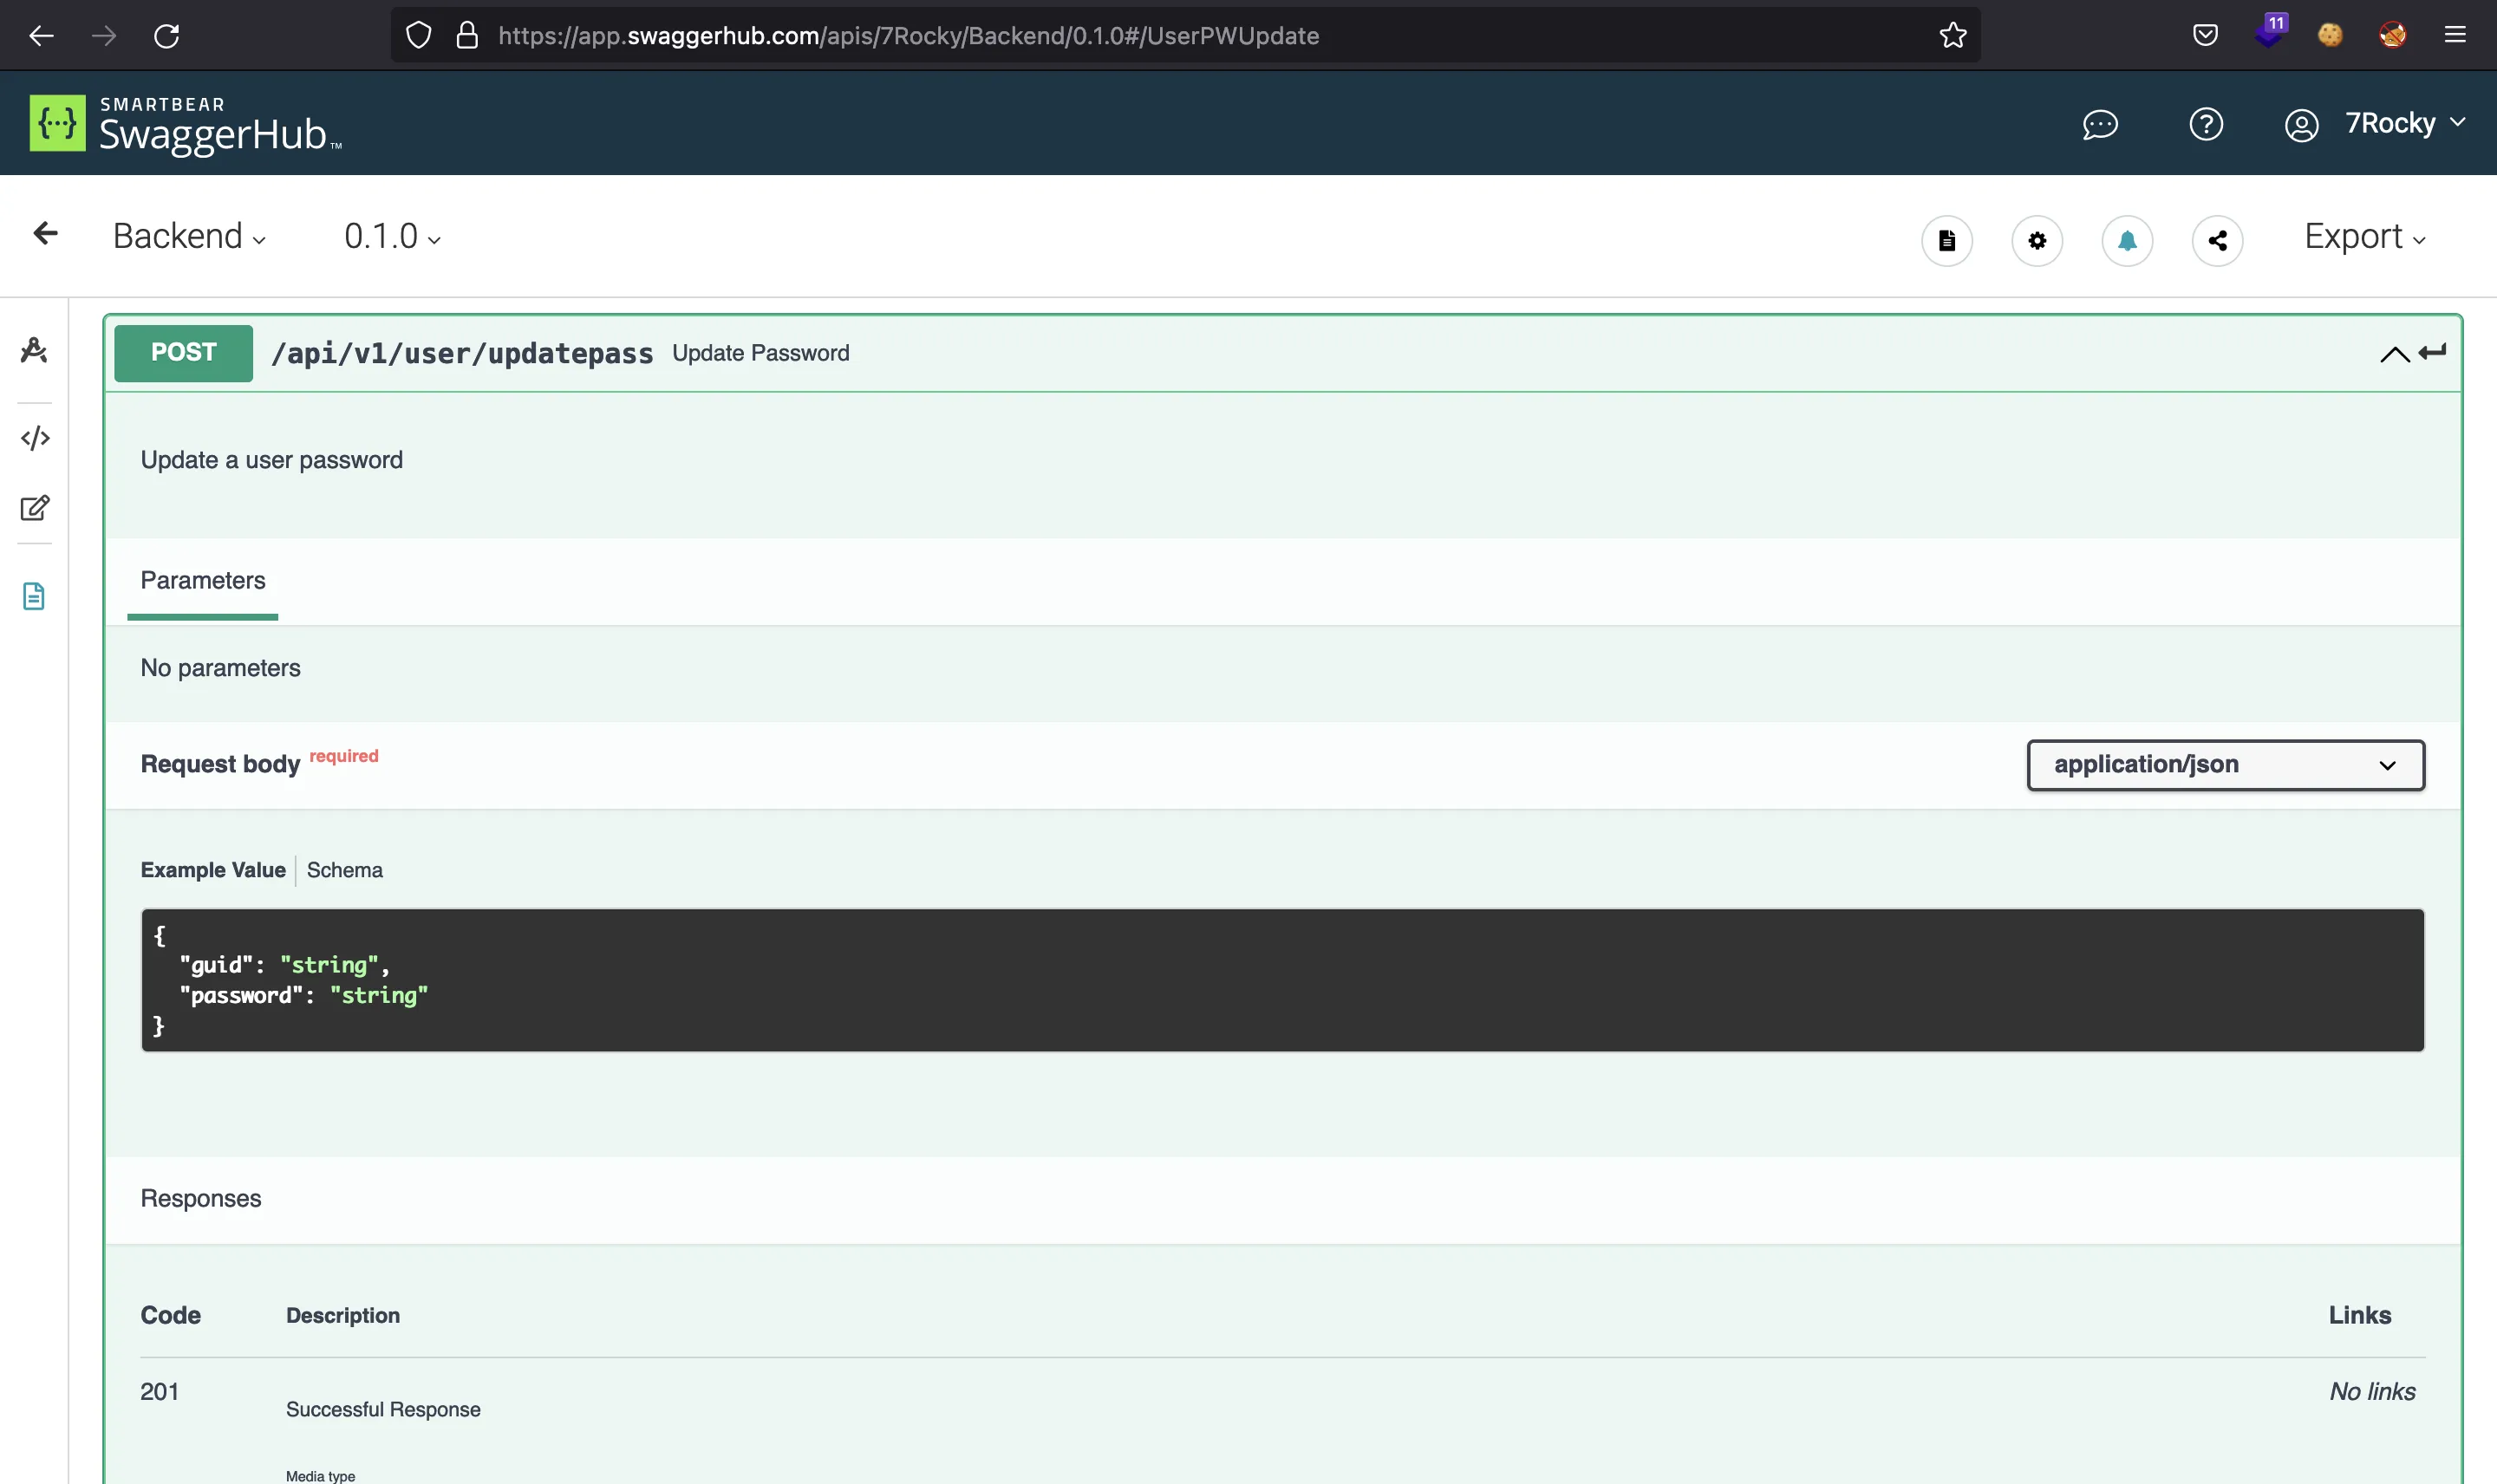Screen dimensions: 2497x1484
Task: Open the design view sidebar icon
Action: [34, 350]
